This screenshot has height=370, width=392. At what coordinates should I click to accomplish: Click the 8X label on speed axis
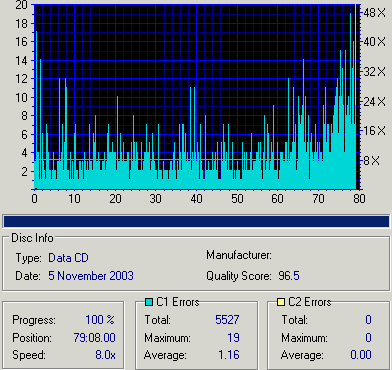(372, 161)
